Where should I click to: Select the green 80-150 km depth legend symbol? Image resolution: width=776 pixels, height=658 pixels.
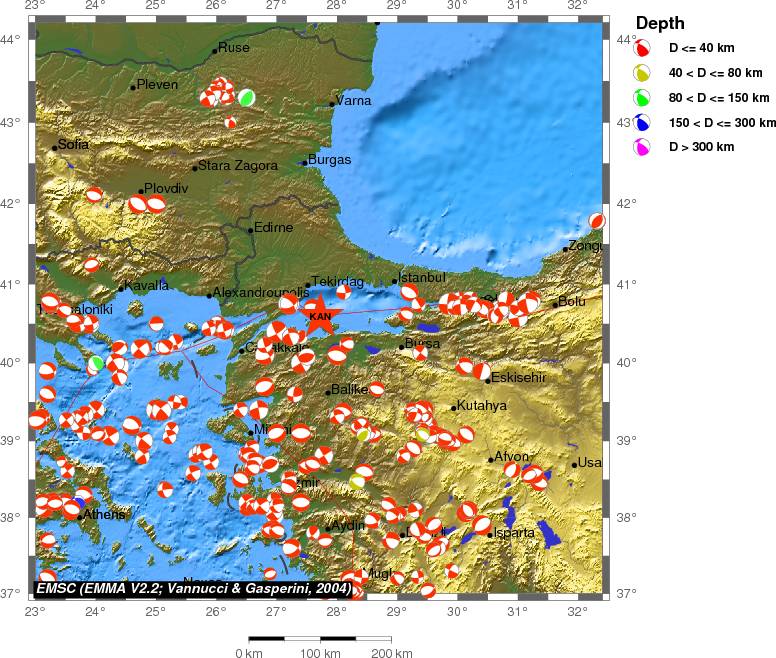(x=643, y=97)
